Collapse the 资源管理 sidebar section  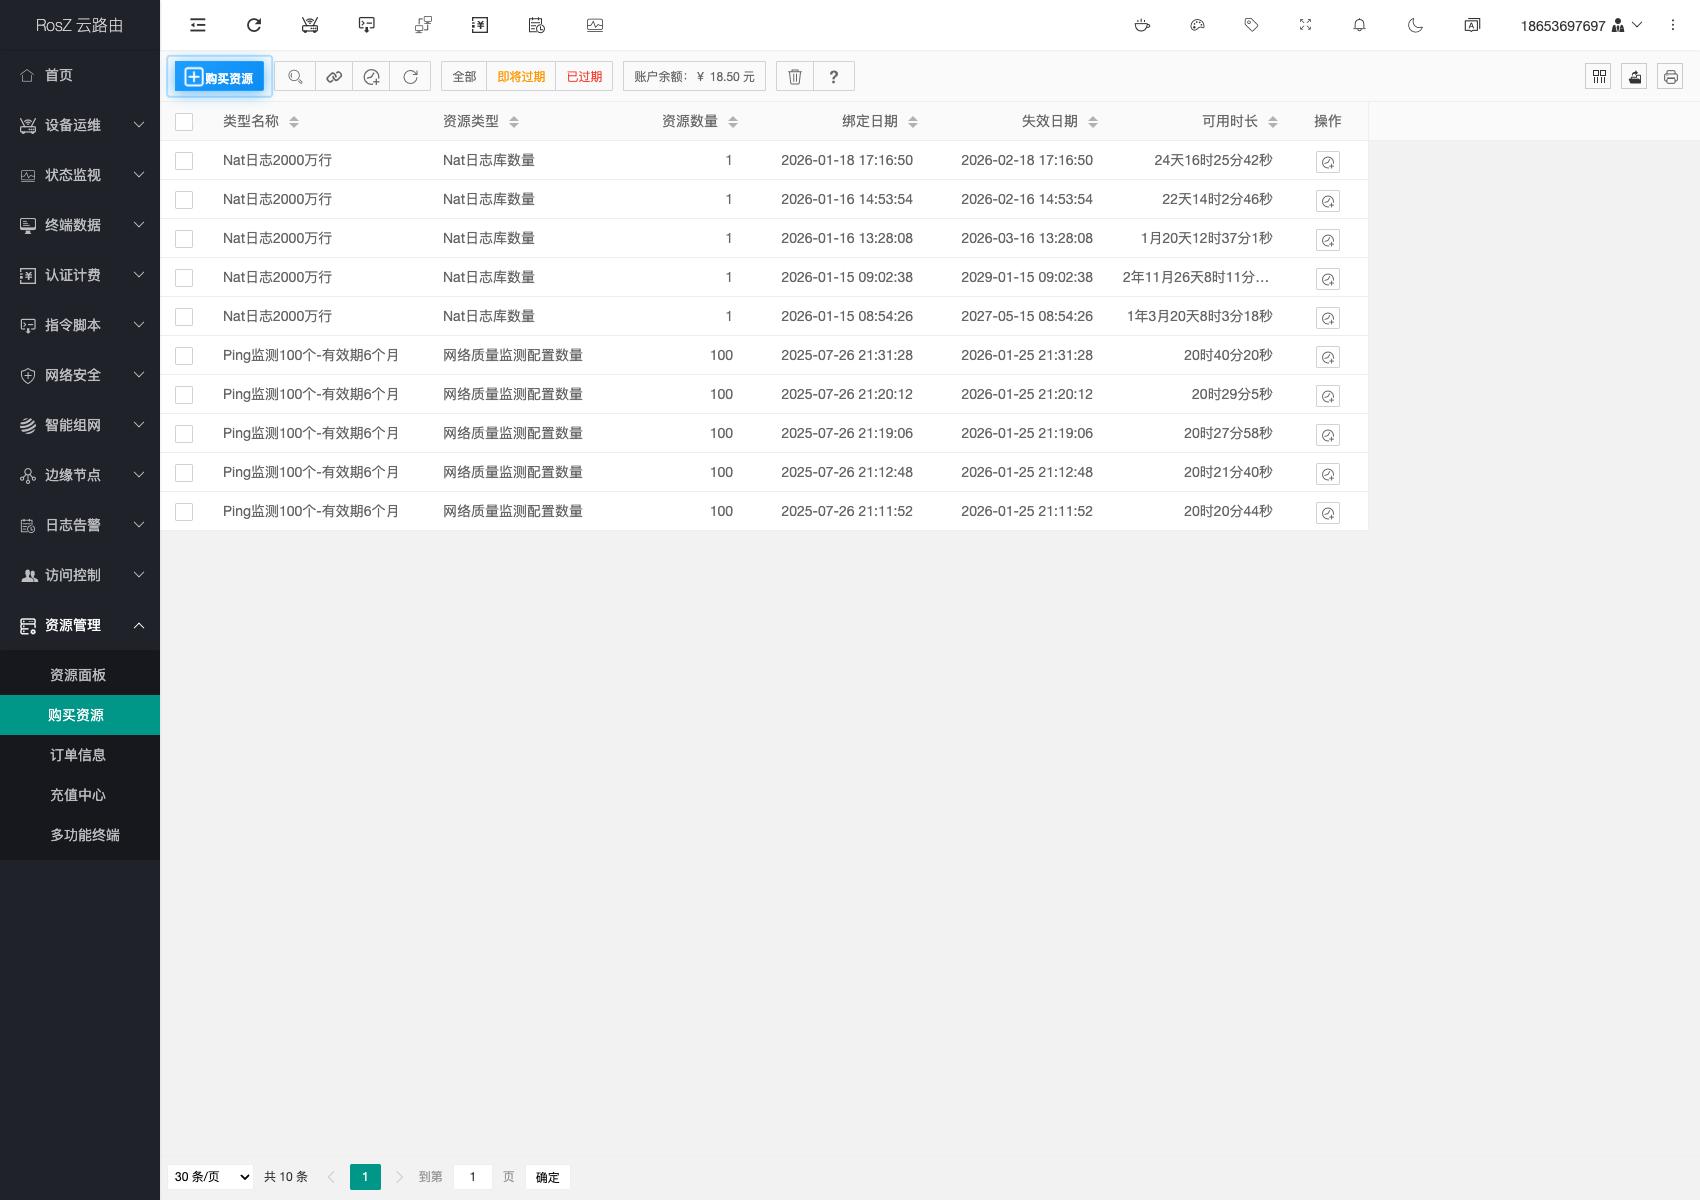[80, 625]
